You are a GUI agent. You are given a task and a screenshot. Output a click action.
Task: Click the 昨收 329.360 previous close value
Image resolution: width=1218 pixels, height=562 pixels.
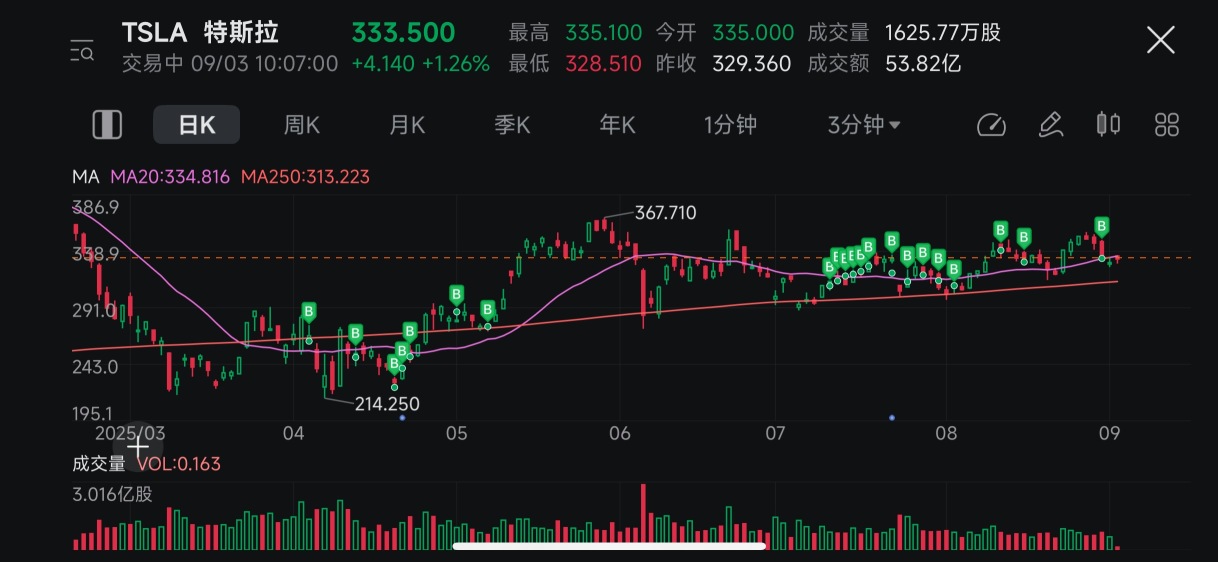(x=723, y=64)
